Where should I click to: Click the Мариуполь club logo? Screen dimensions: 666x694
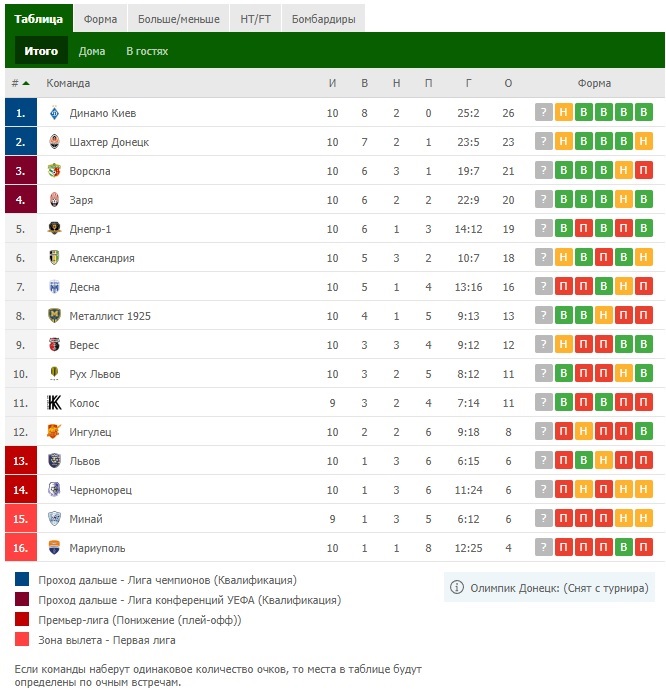(x=54, y=547)
